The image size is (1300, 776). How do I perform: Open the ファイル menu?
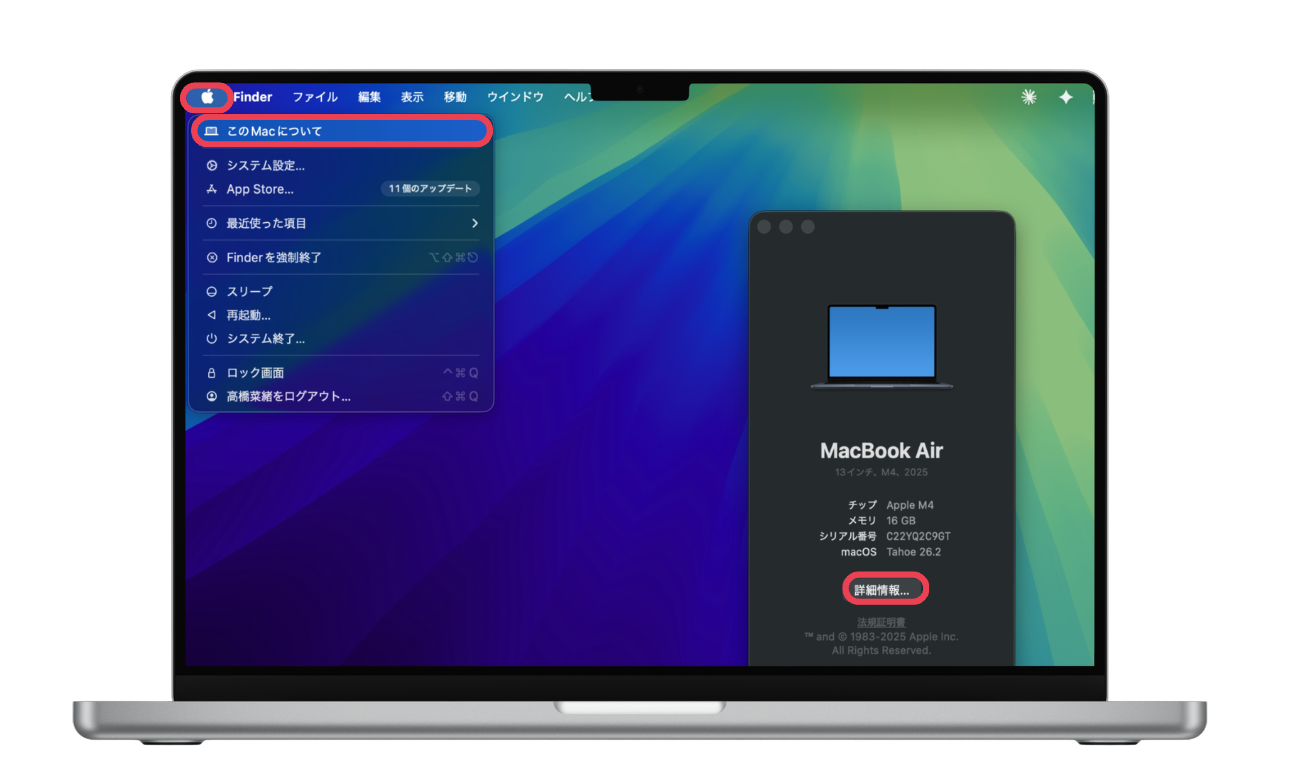[315, 97]
